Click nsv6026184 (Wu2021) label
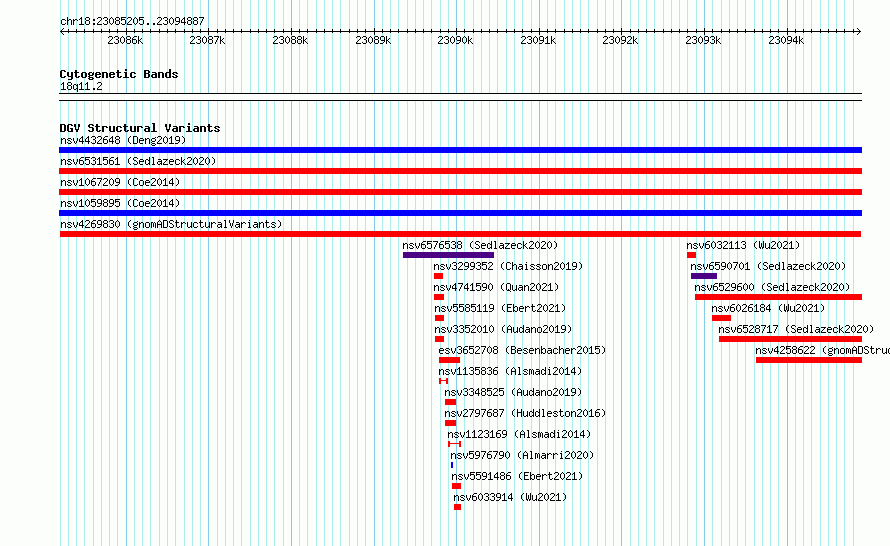Image resolution: width=890 pixels, height=546 pixels. (768, 308)
